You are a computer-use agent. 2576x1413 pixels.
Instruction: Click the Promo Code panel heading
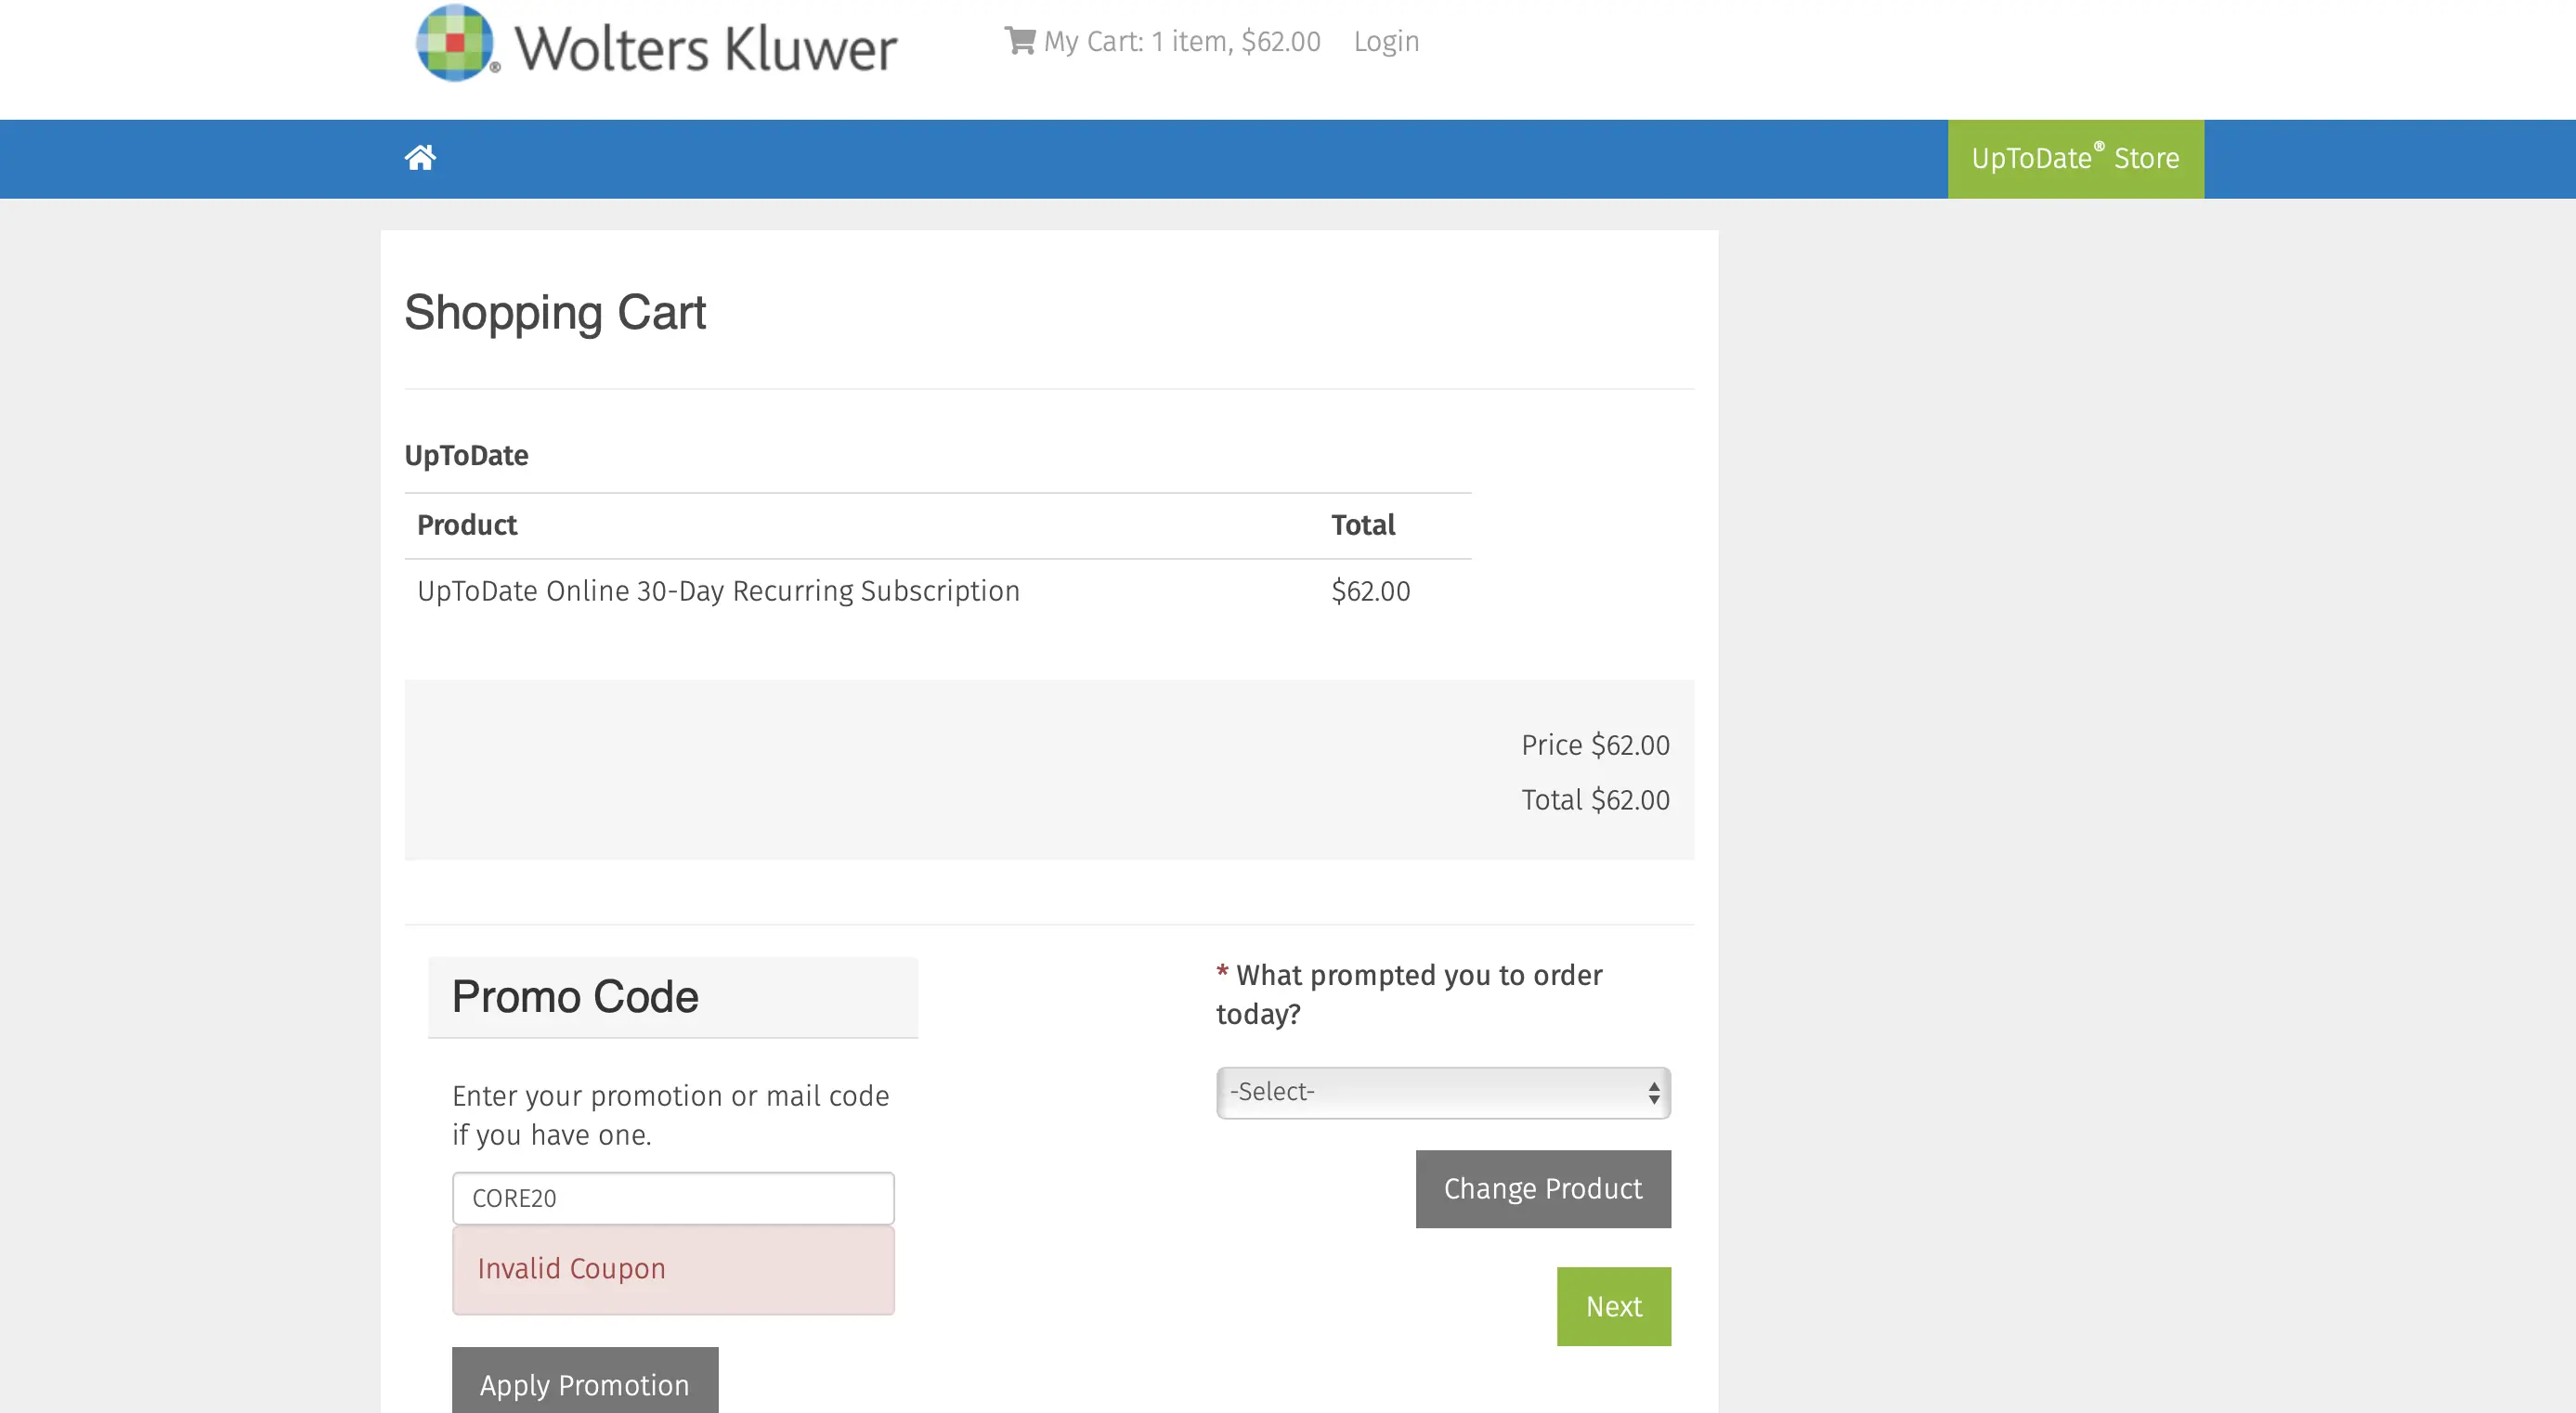pos(575,997)
